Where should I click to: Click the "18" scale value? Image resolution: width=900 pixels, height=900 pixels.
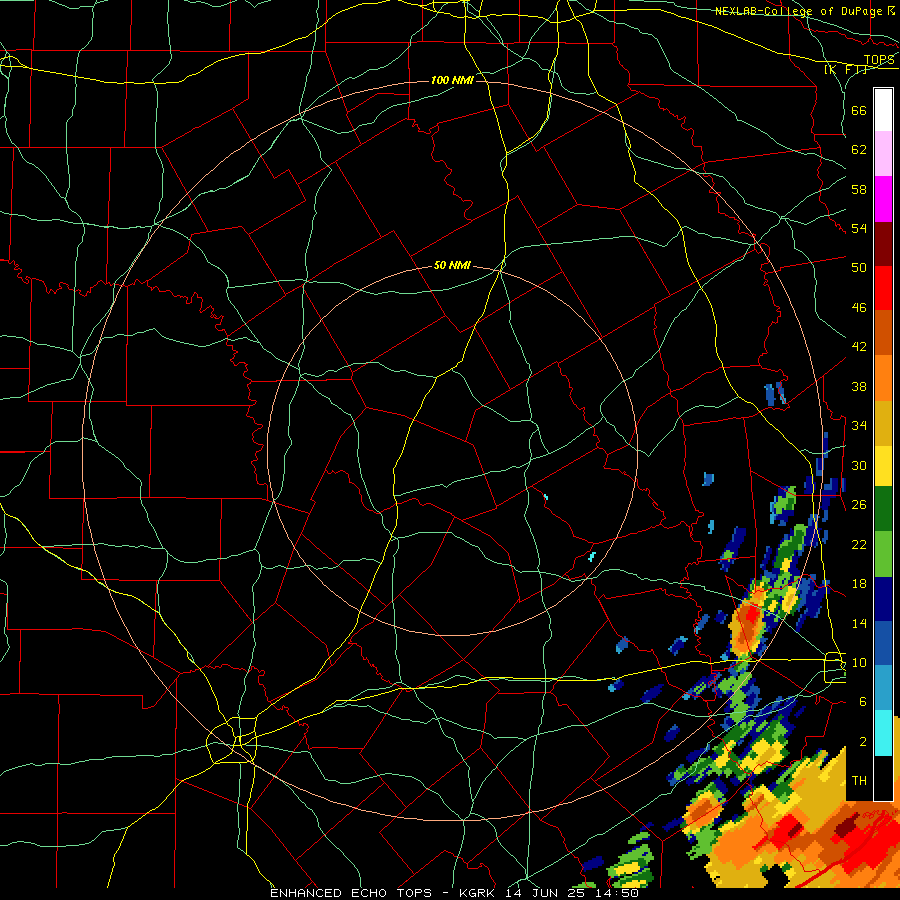[859, 584]
